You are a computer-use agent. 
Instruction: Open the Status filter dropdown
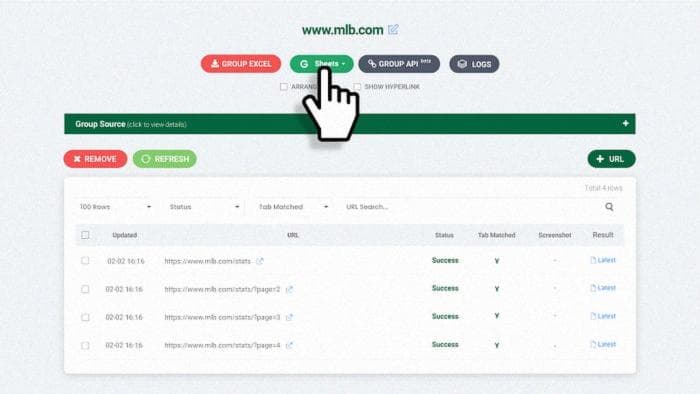[204, 207]
